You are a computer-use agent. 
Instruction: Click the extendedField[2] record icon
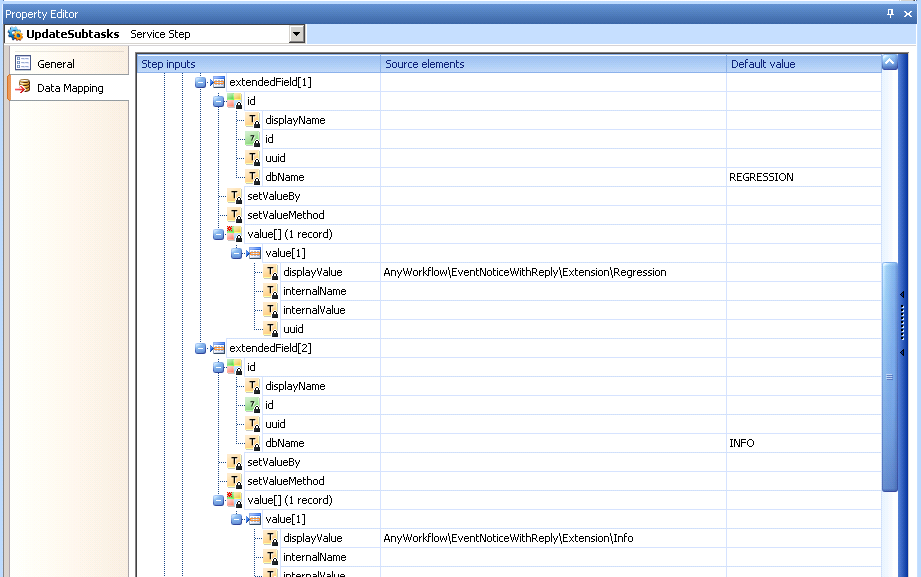tap(219, 348)
